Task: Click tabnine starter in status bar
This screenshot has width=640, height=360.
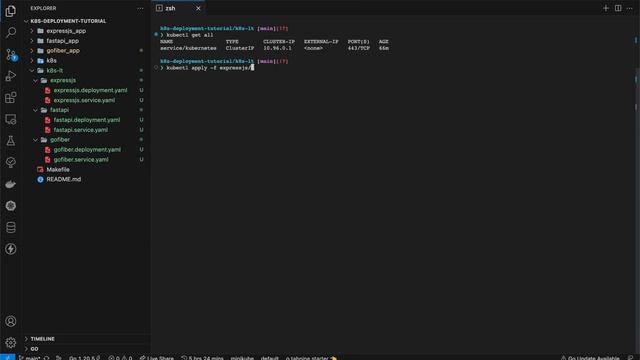Action: pos(311,358)
